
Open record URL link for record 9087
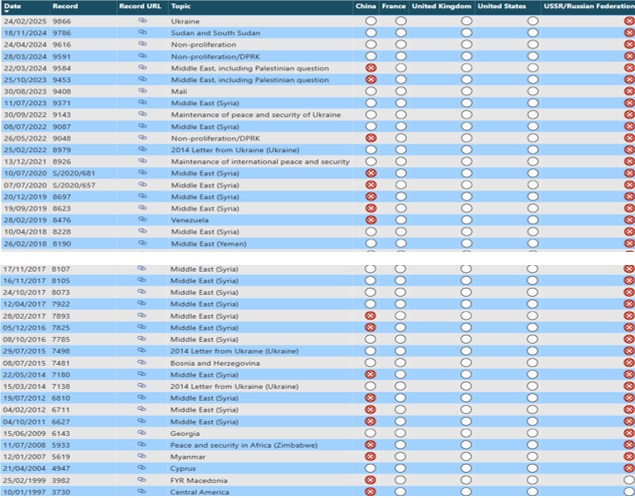pos(142,126)
